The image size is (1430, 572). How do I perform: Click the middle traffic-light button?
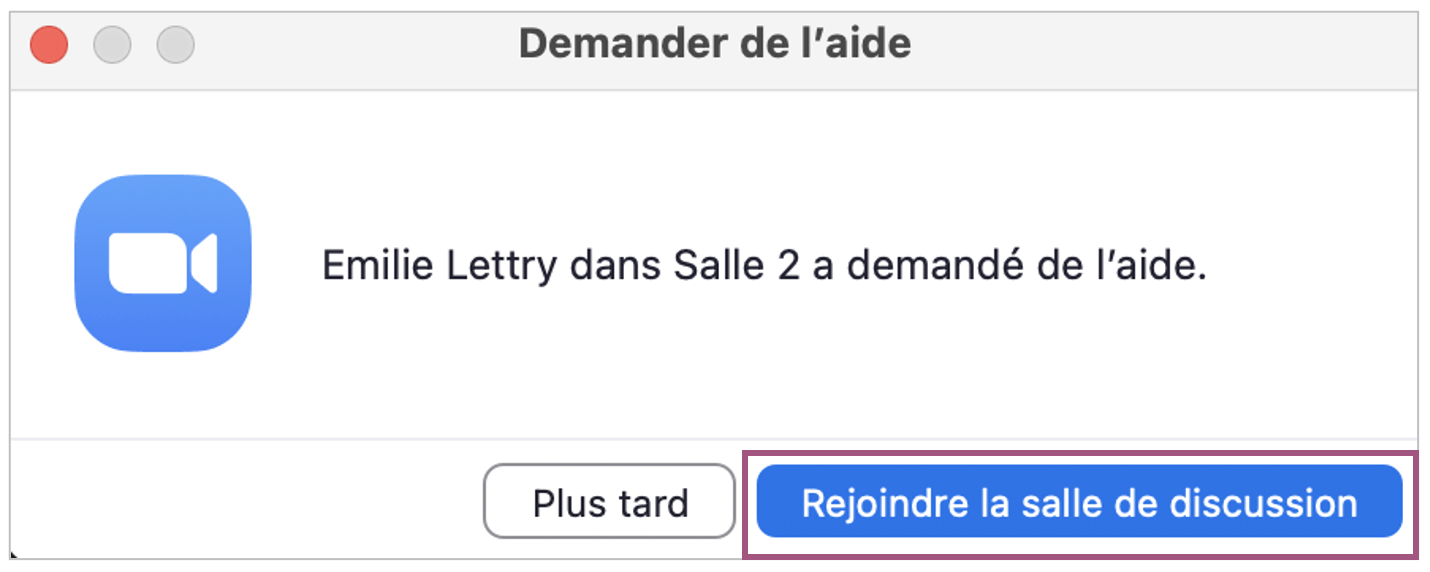[112, 45]
